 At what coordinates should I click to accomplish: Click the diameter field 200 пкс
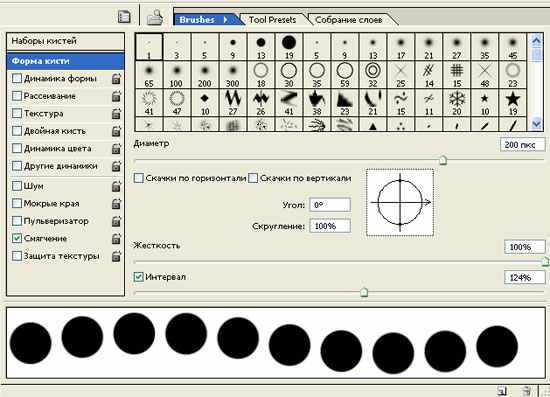(x=523, y=144)
